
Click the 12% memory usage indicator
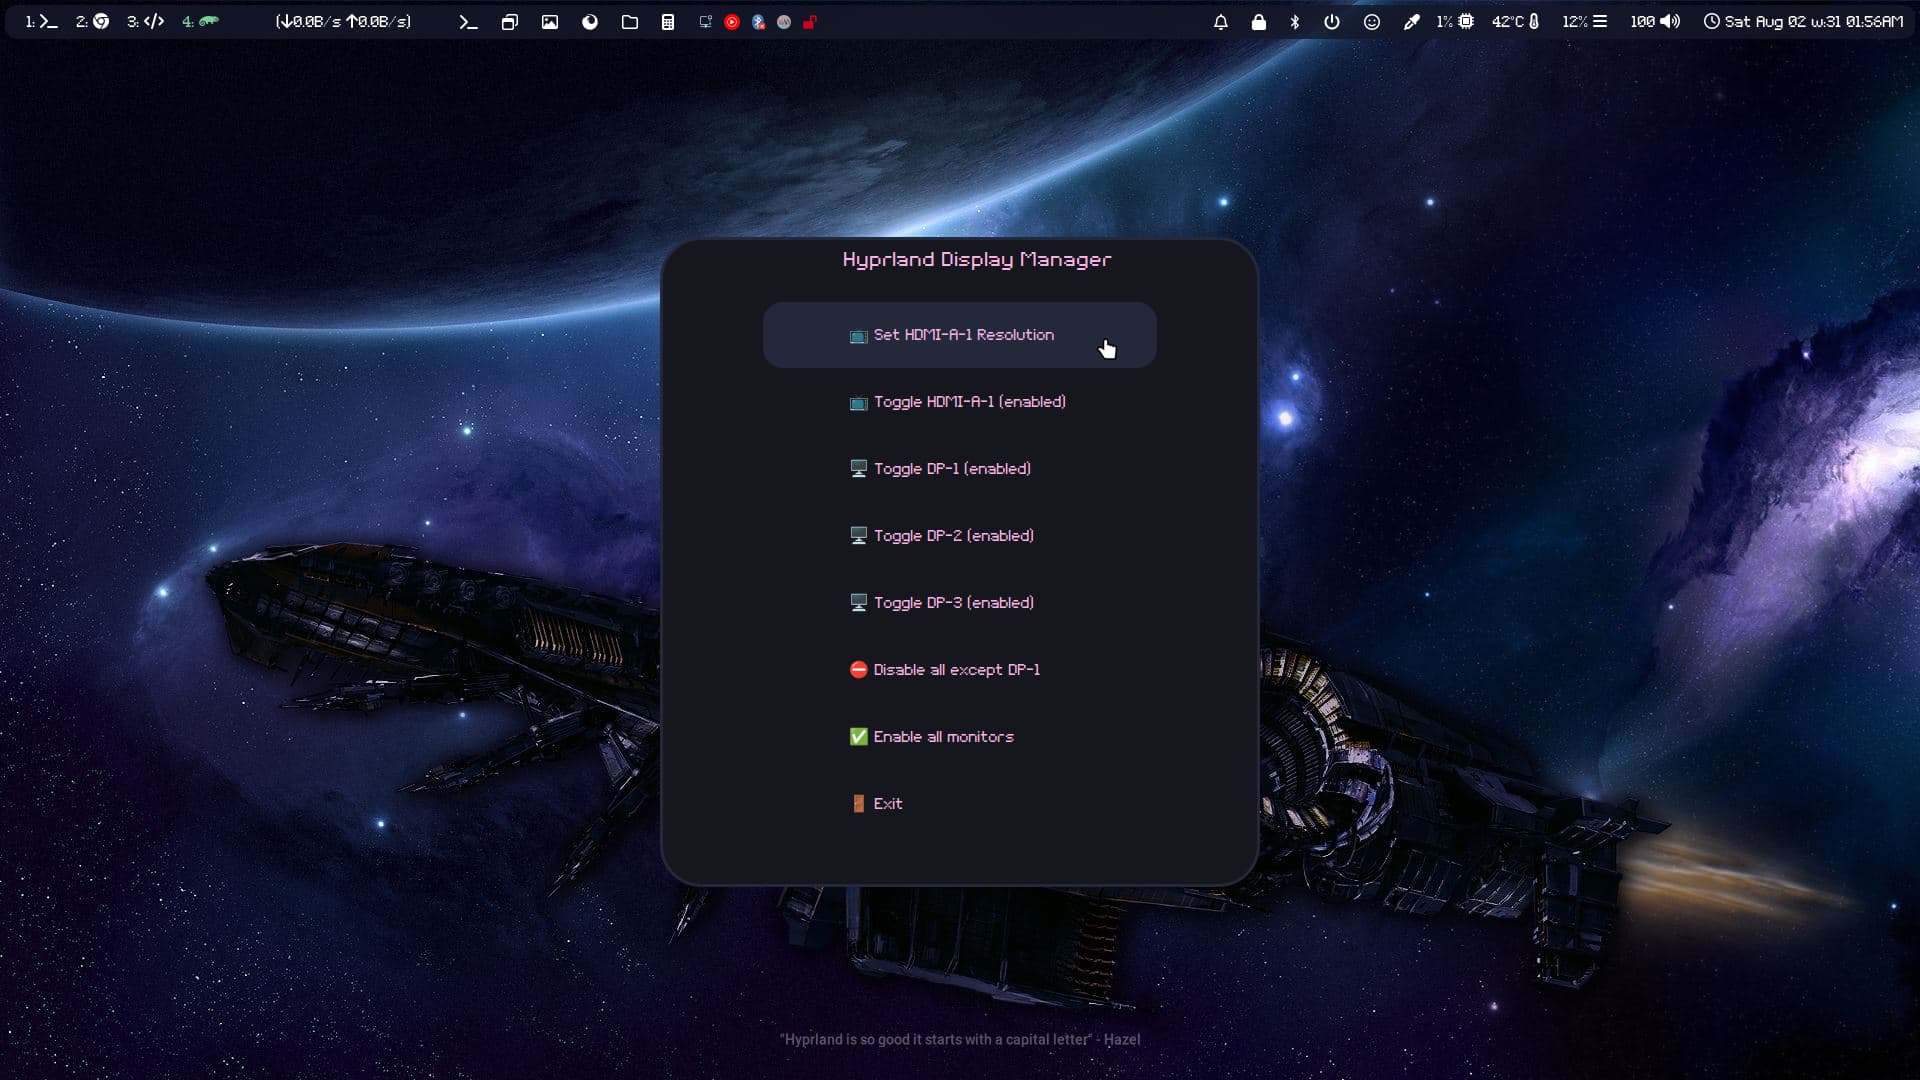coord(1585,22)
